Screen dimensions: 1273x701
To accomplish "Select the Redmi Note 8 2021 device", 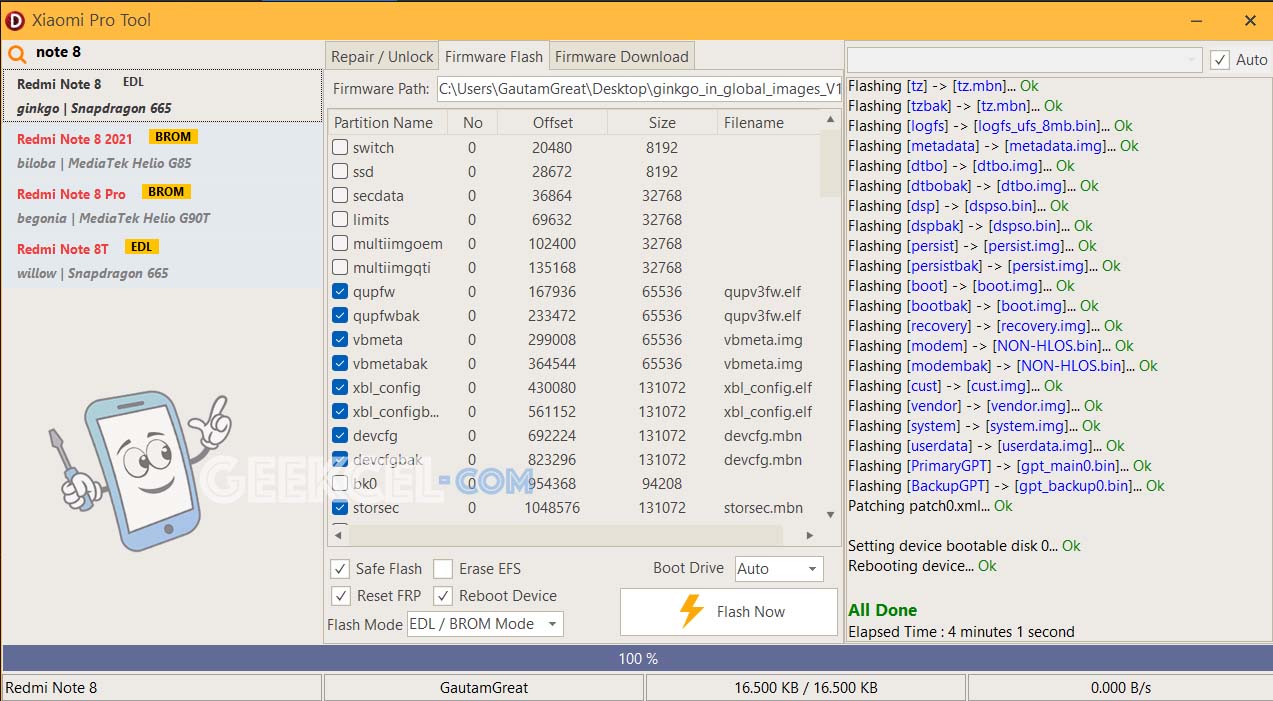I will (163, 150).
